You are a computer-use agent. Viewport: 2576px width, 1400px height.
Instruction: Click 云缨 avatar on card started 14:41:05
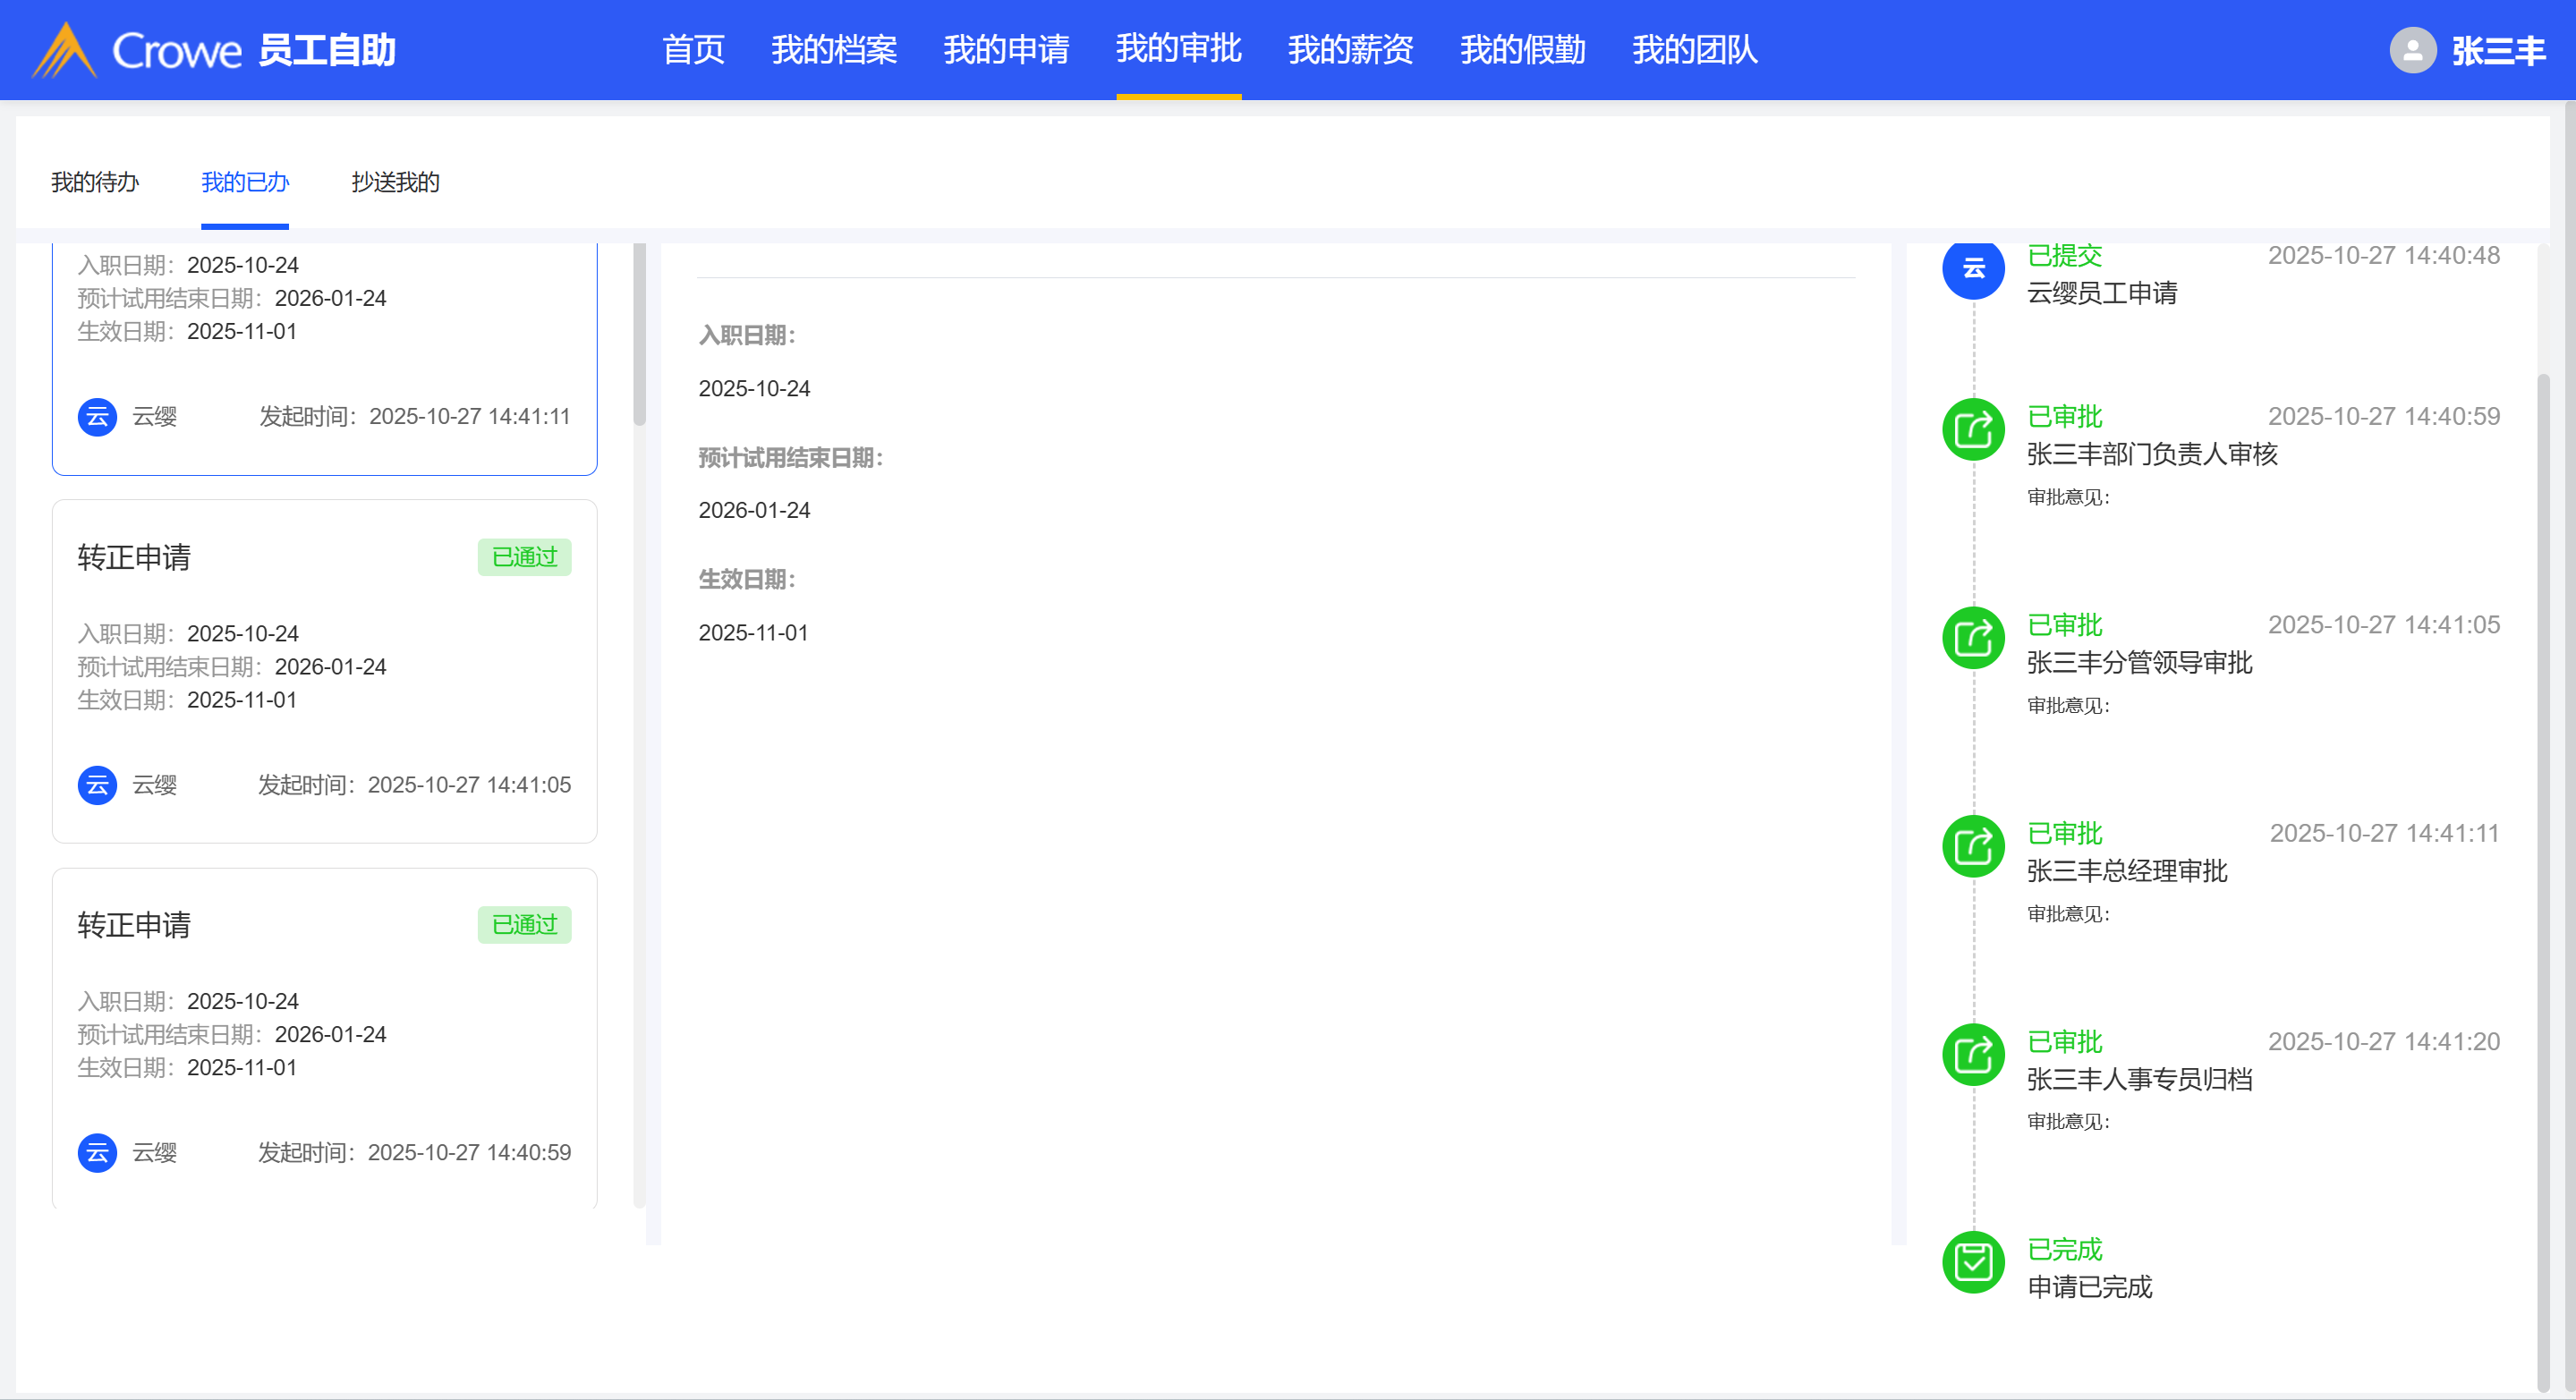pos(97,785)
